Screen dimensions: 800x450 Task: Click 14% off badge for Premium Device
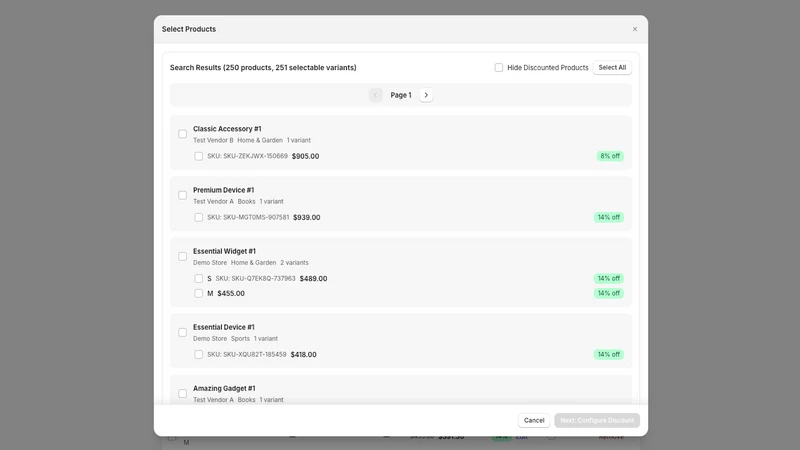pyautogui.click(x=609, y=217)
